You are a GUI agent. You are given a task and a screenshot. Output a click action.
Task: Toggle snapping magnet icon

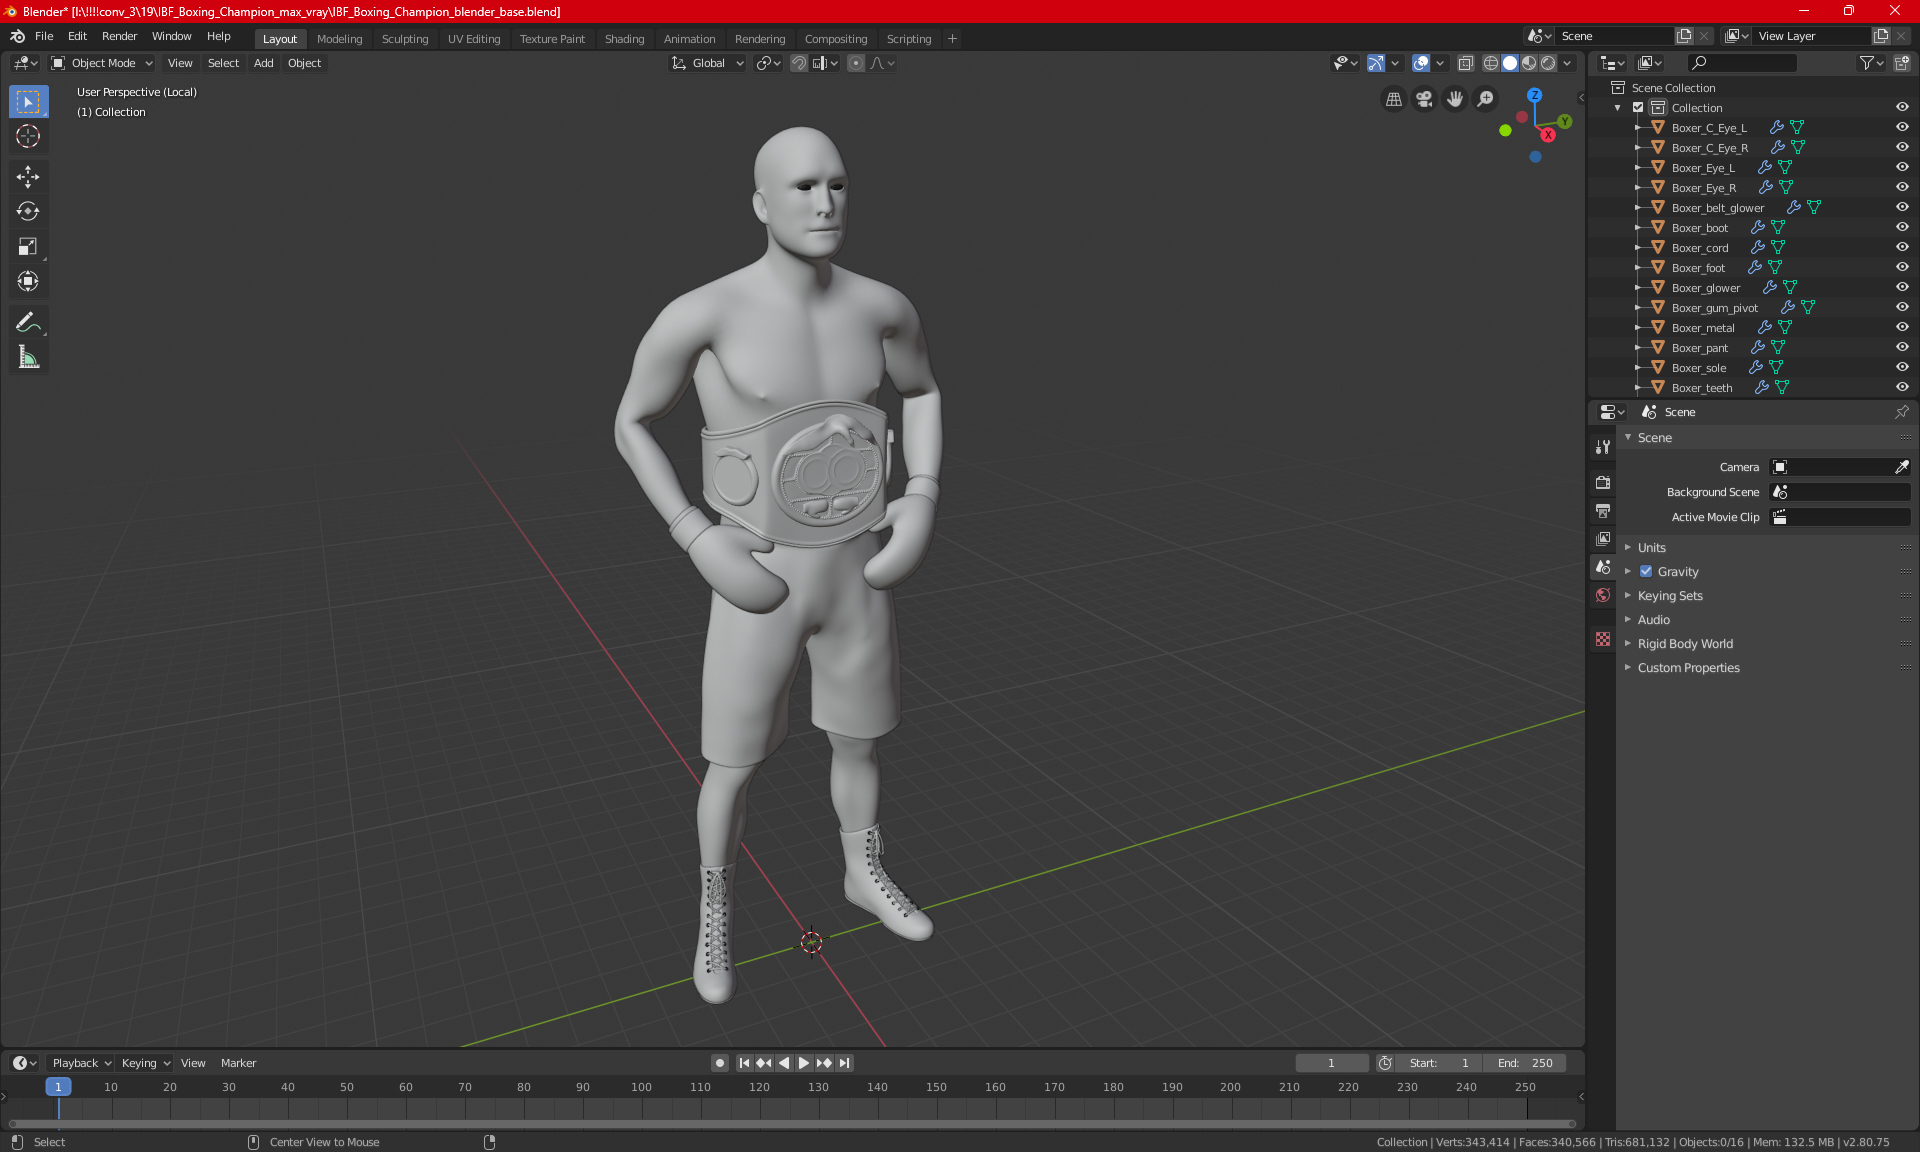(x=799, y=63)
